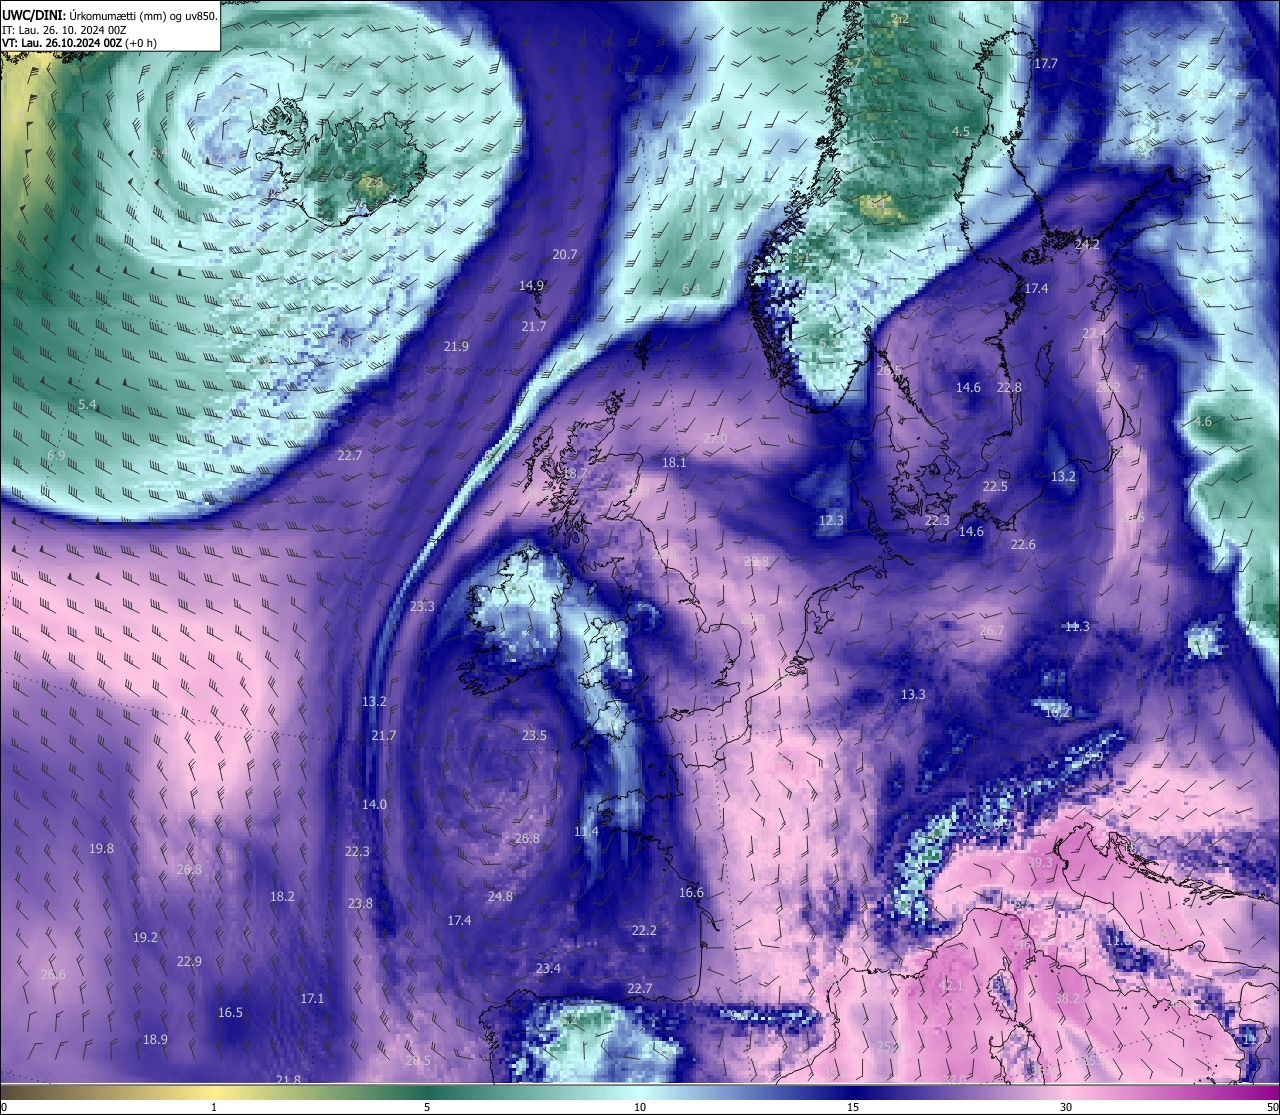
Task: Click the legend tick label '10'
Action: coord(640,1107)
